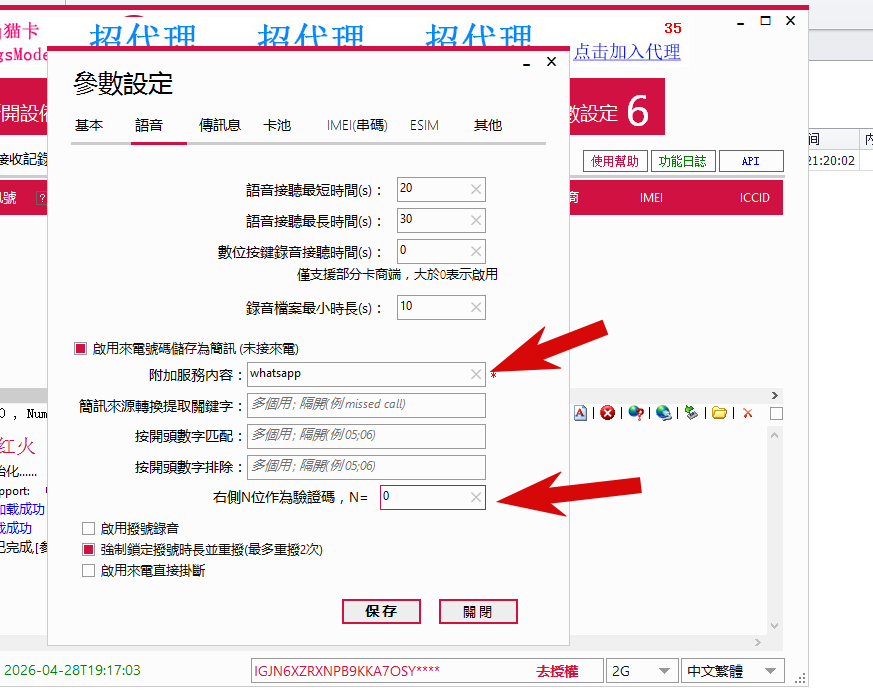Click the 2026-04-28T19:17:03 timestamp in status bar
The height and width of the screenshot is (697, 873).
(72, 670)
